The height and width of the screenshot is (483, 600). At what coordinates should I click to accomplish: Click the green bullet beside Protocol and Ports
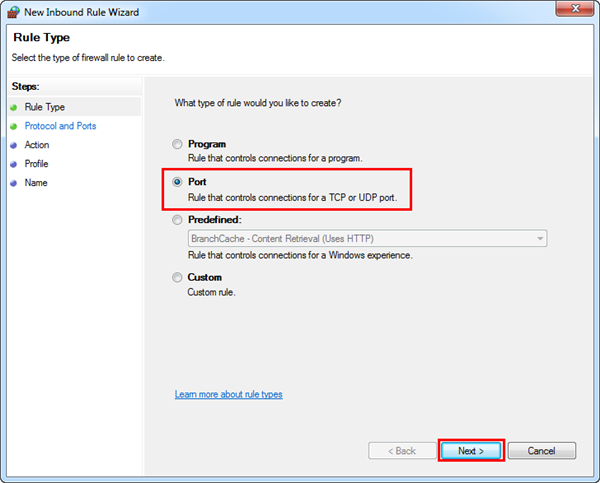(13, 126)
